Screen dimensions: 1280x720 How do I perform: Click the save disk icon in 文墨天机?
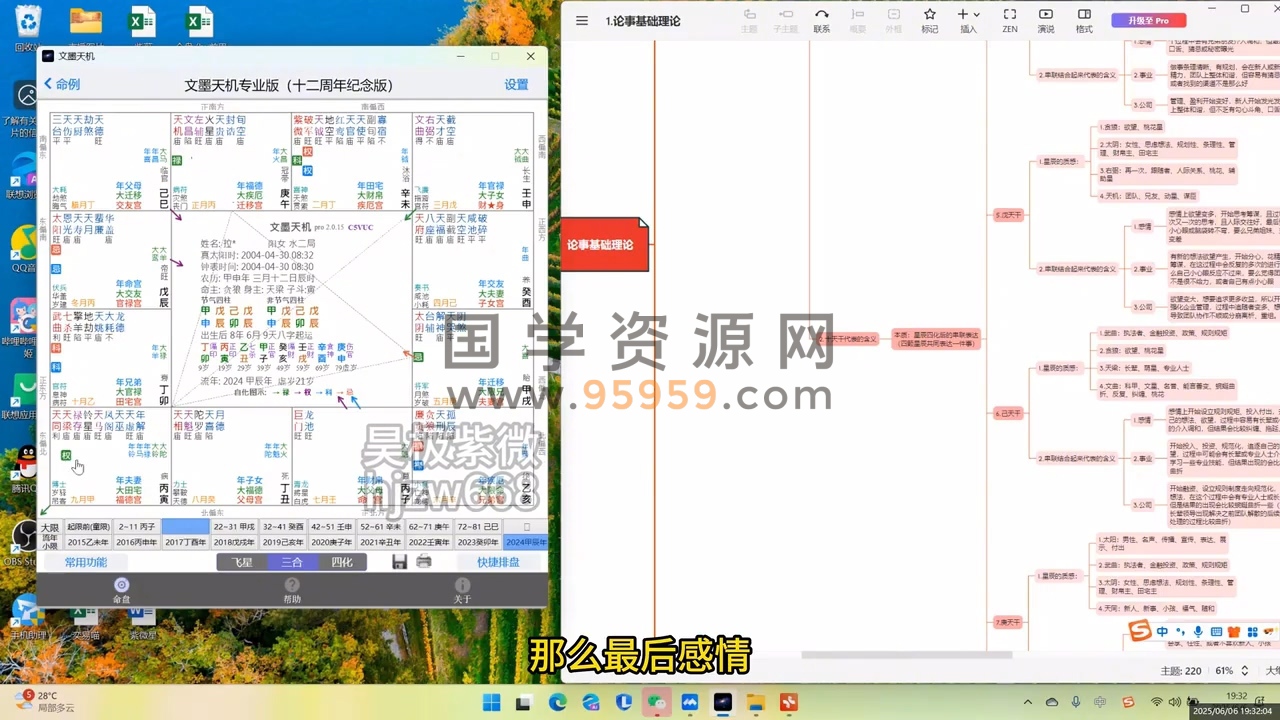pyautogui.click(x=399, y=562)
